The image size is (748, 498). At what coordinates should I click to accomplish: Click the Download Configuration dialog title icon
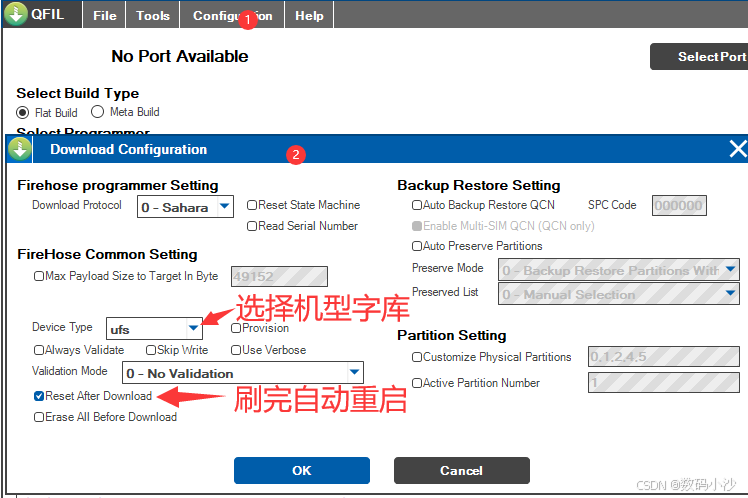pyautogui.click(x=20, y=149)
